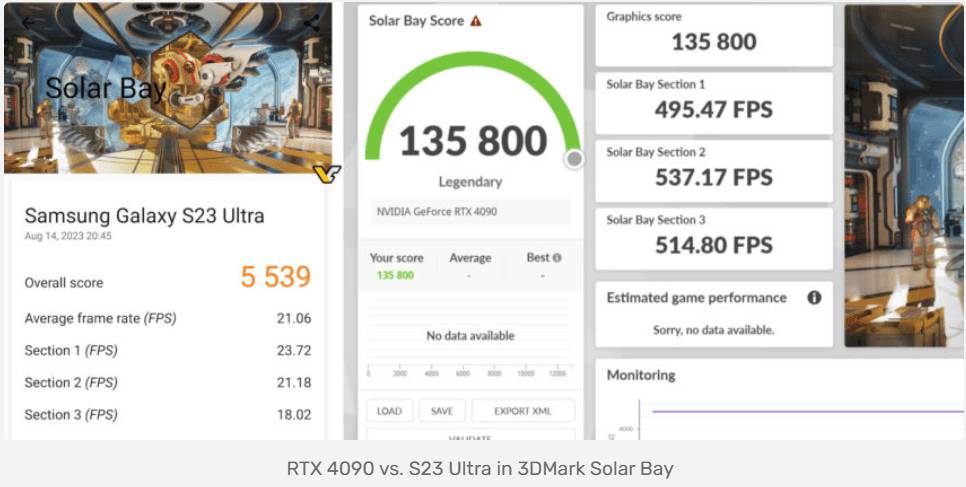Click the orange overall score 5 539
Viewport: 966px width, 487px height.
[x=276, y=277]
